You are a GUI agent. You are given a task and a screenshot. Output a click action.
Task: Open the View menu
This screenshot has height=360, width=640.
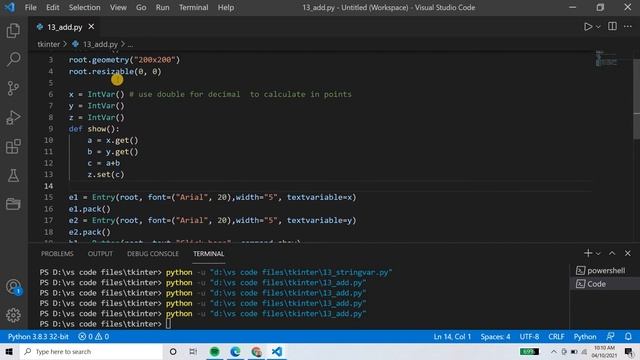118,7
